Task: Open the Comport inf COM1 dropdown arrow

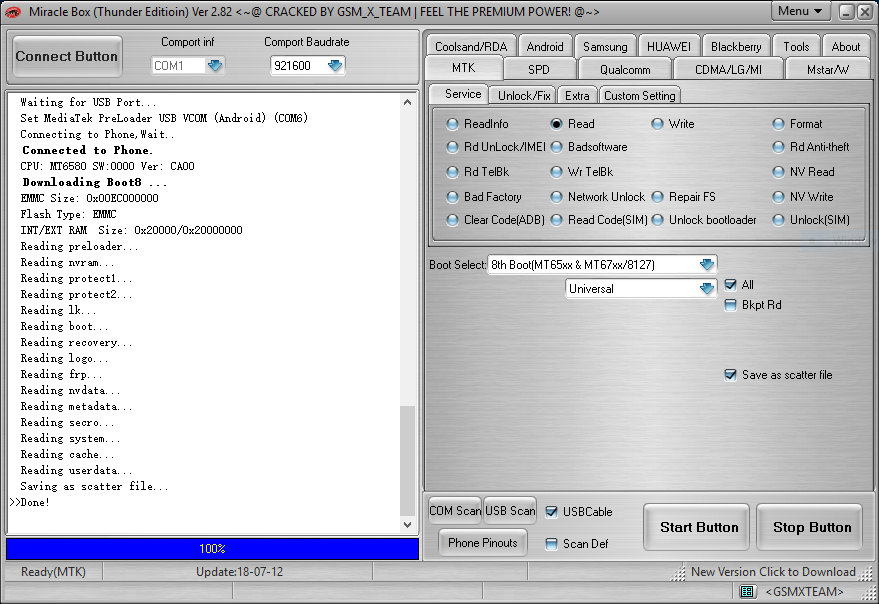Action: (215, 66)
